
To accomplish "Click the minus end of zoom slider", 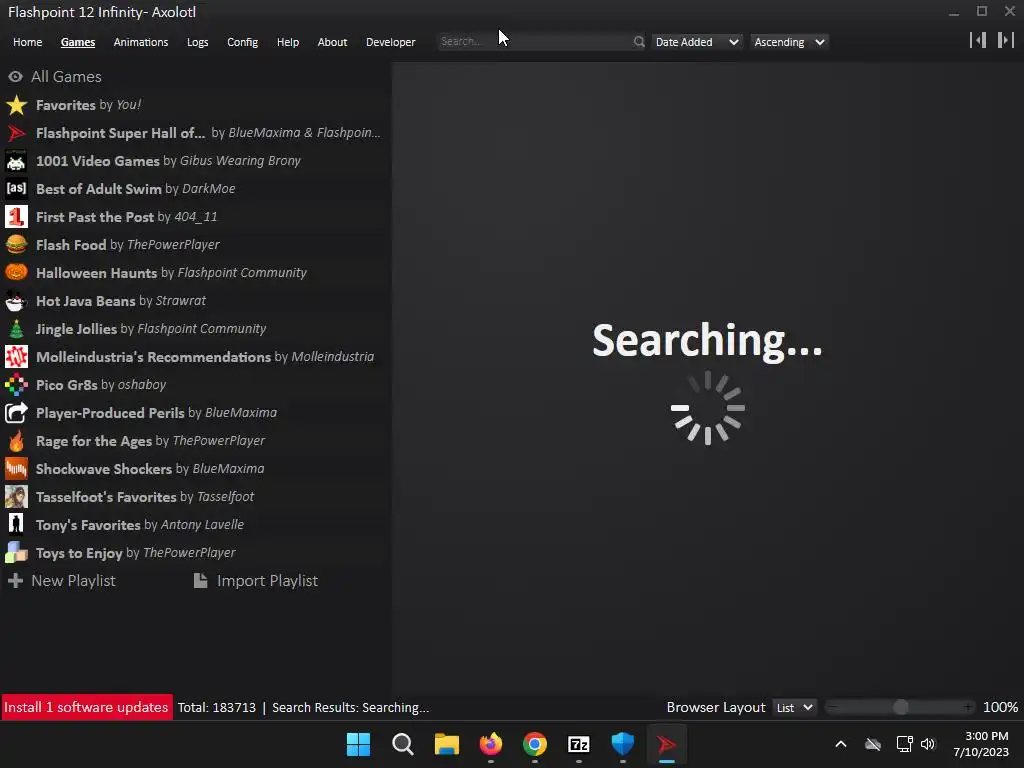I will [x=833, y=707].
